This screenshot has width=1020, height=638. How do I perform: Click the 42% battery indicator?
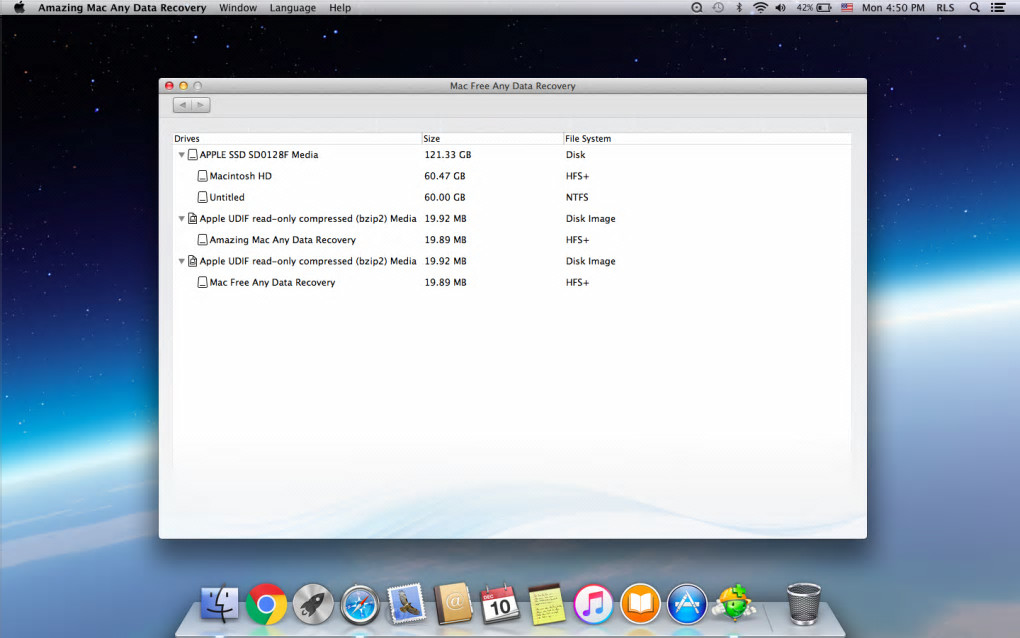[x=814, y=8]
